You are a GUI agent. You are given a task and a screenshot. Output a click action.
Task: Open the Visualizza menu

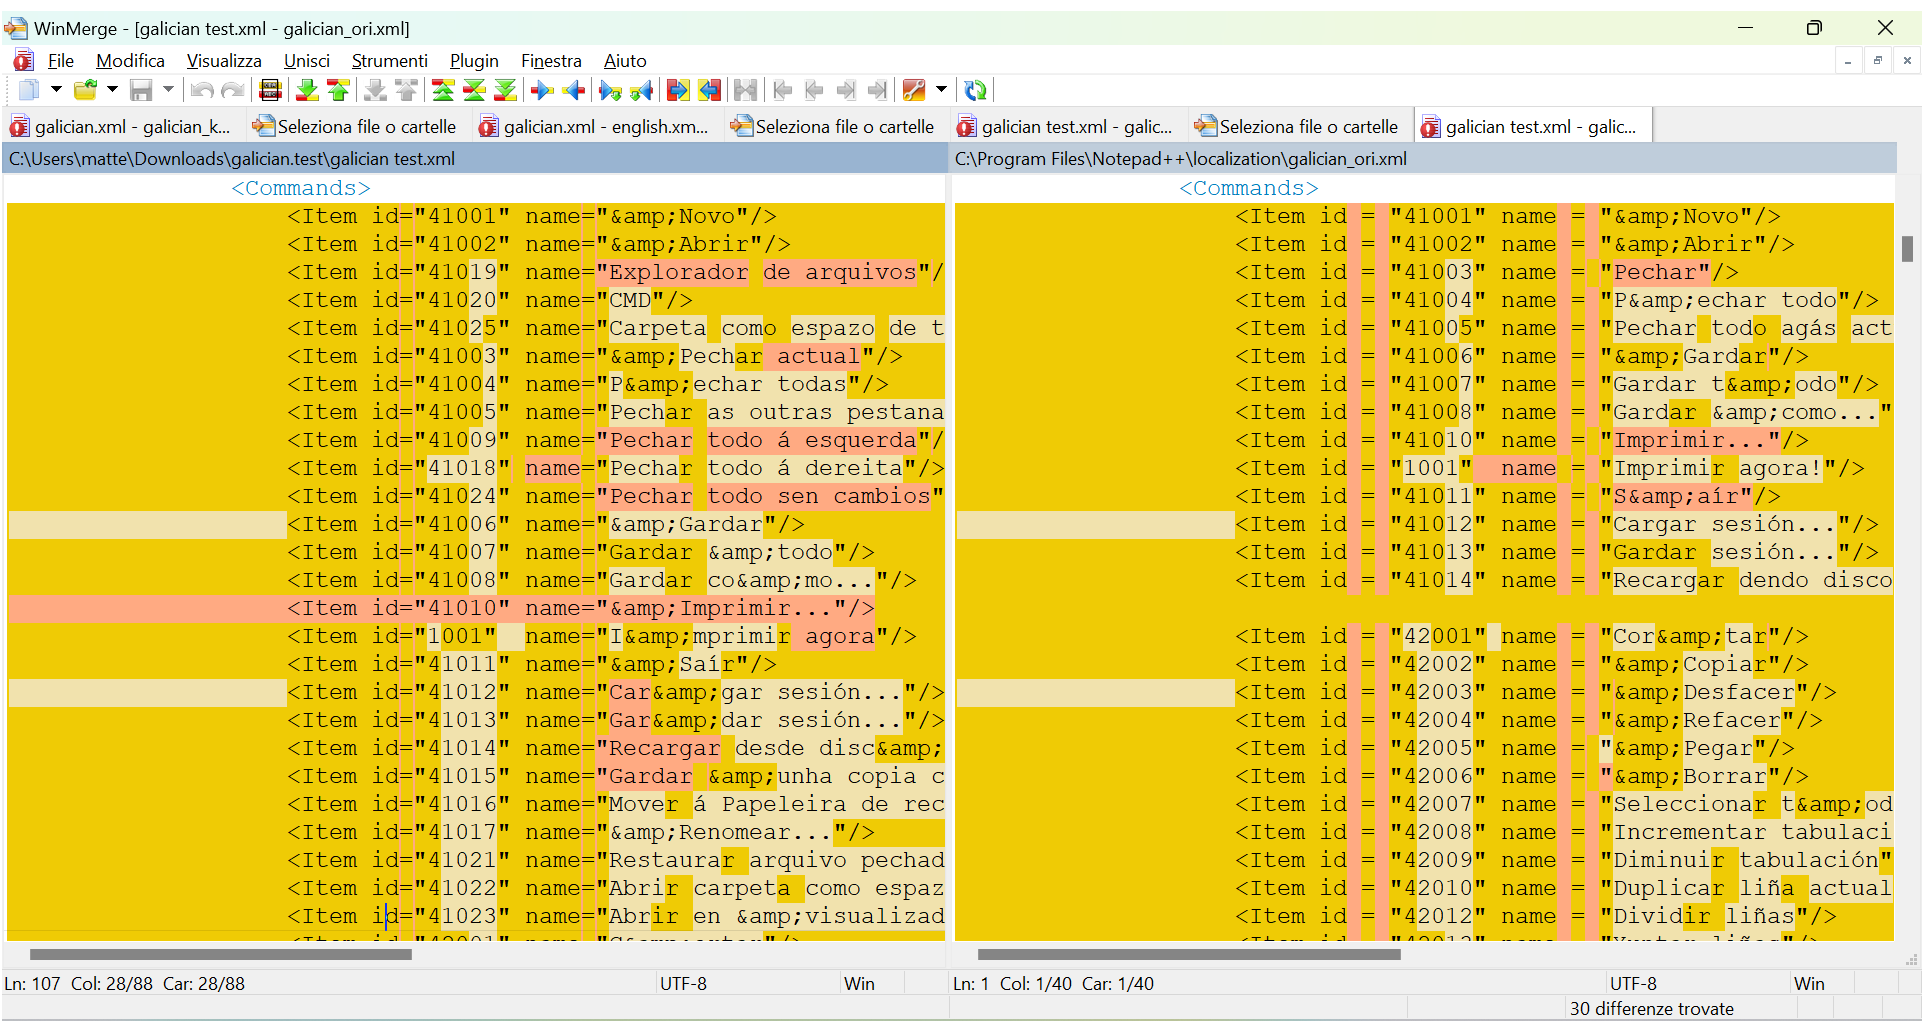click(x=224, y=61)
